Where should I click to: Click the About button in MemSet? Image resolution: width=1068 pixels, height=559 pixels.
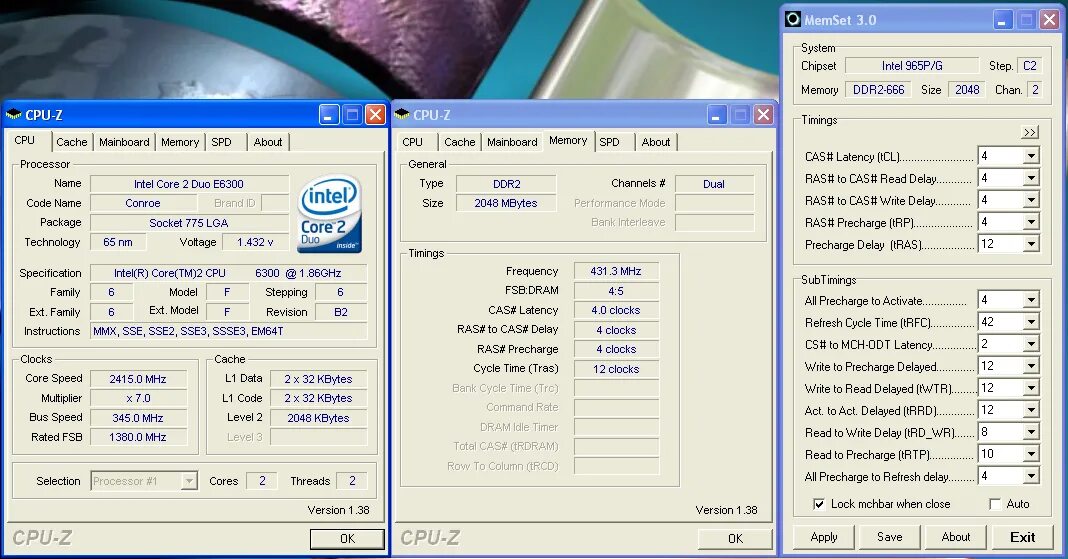point(956,537)
